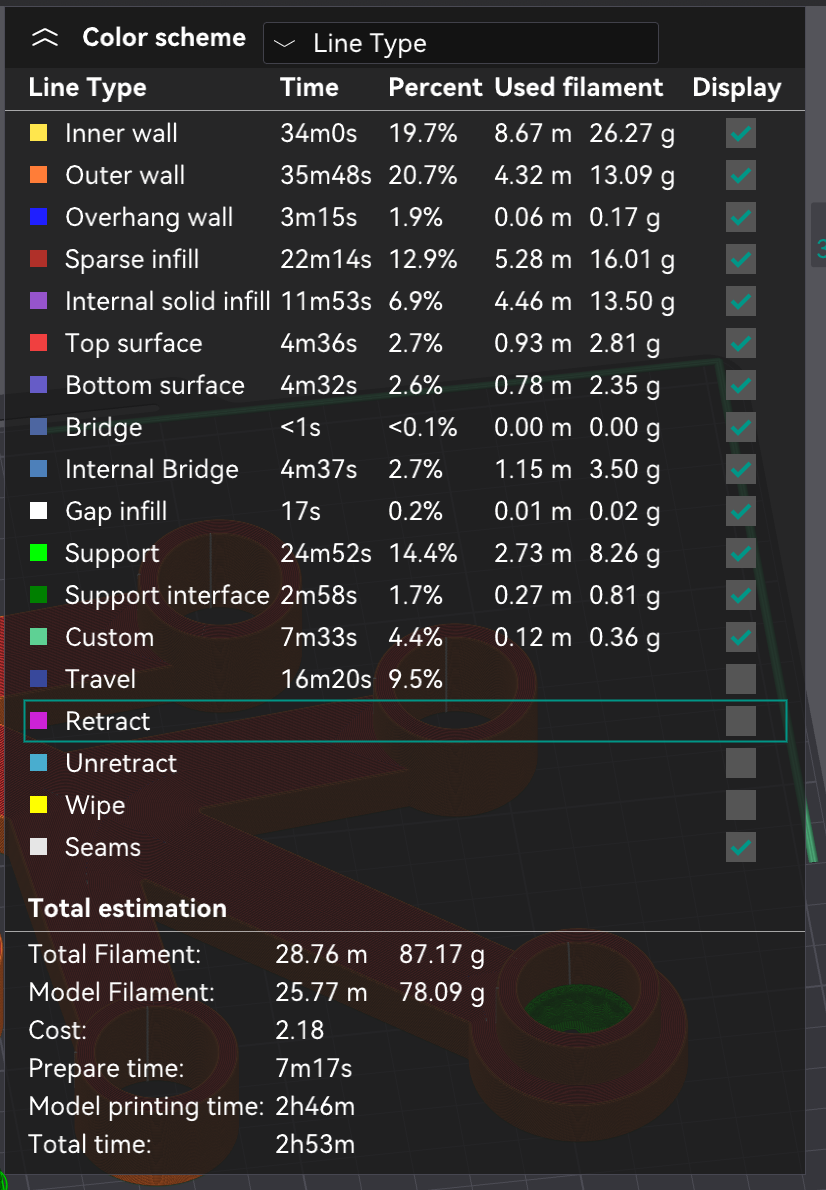
Task: Click the Total estimation heading
Action: pyautogui.click(x=127, y=908)
